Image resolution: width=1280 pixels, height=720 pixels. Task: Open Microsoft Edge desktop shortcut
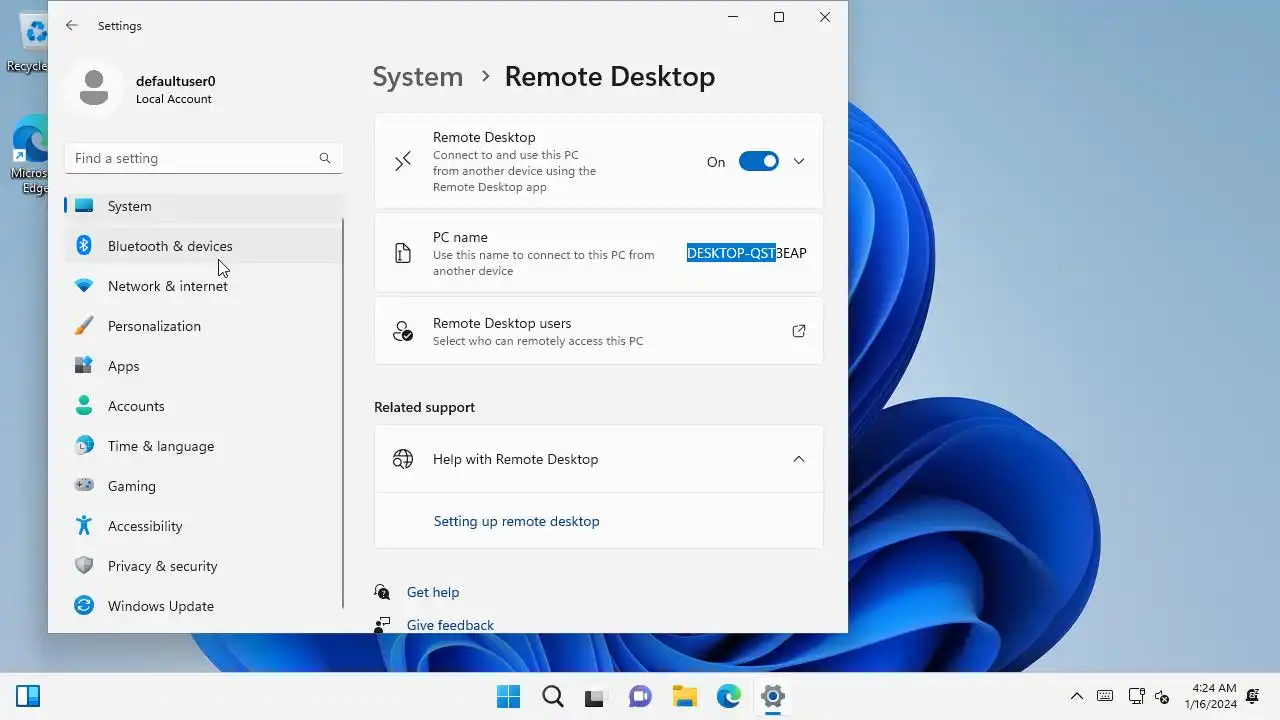click(30, 155)
